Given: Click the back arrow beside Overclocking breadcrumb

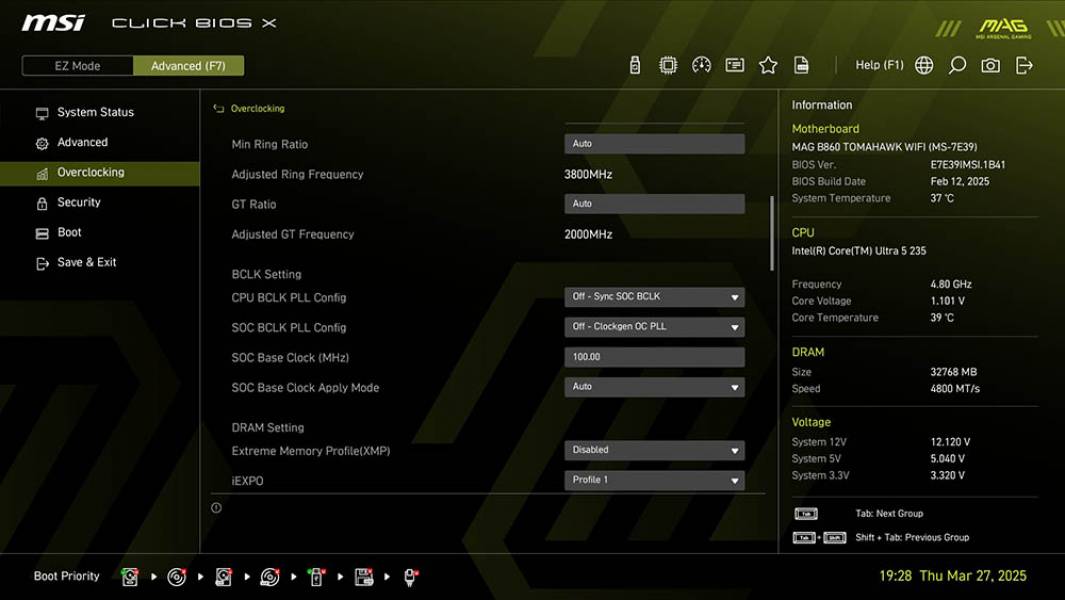Looking at the screenshot, I should (218, 108).
